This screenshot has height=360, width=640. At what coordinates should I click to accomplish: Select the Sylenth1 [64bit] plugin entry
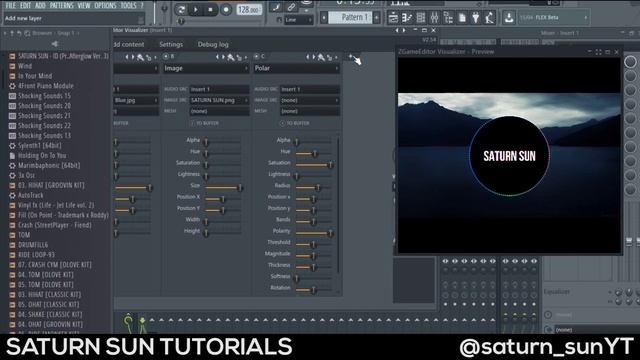40,145
